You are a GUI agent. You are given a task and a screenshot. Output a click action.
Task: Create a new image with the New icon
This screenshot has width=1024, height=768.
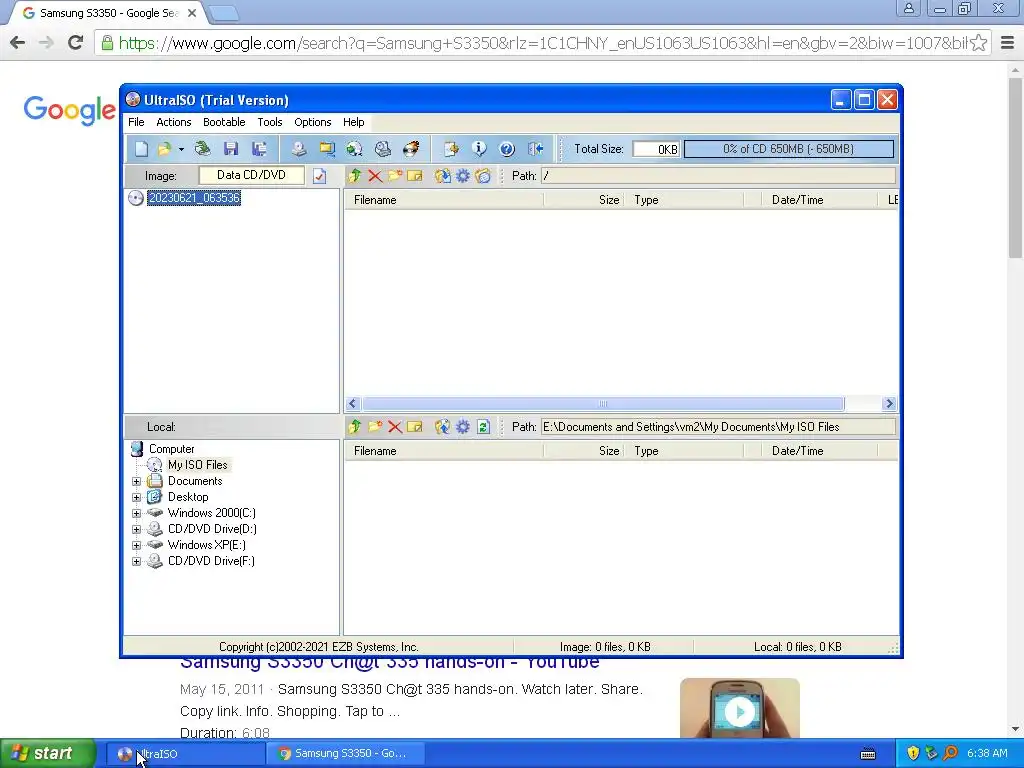142,149
